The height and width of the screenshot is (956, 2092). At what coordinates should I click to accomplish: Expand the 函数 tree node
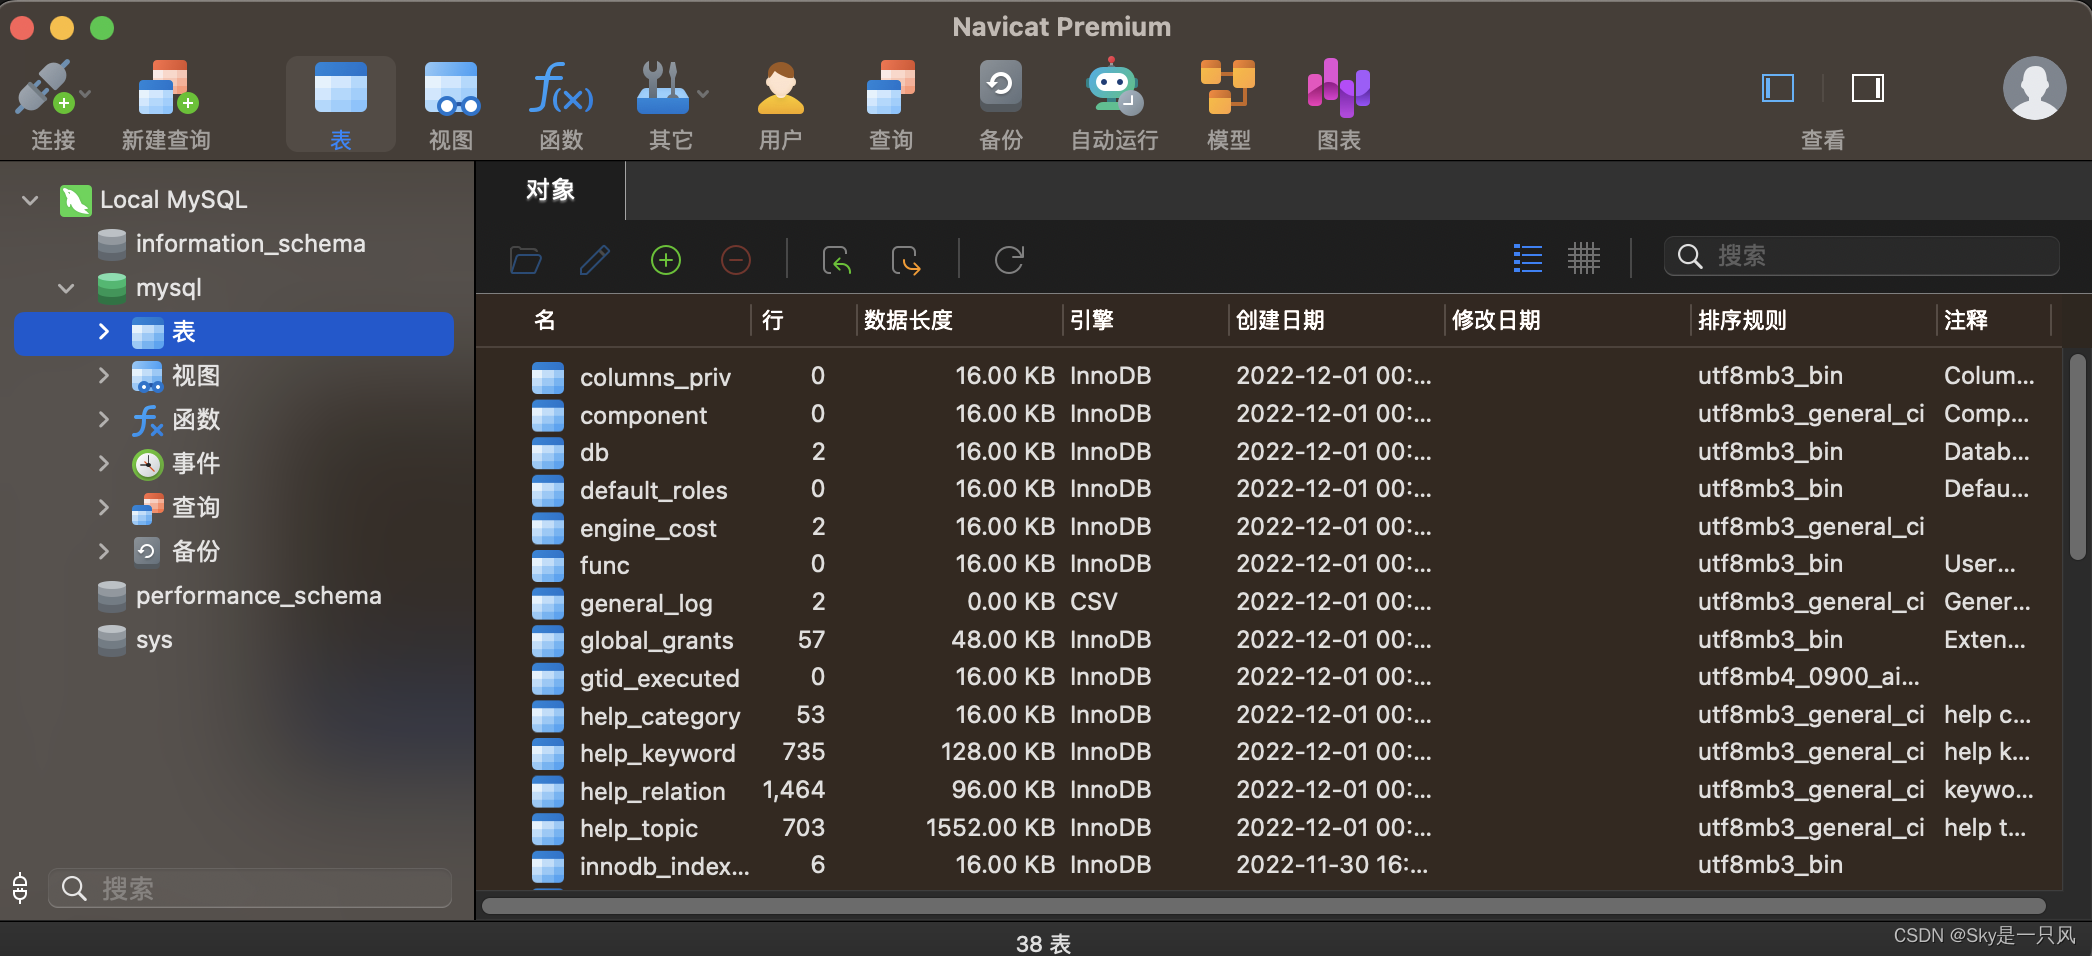(103, 420)
